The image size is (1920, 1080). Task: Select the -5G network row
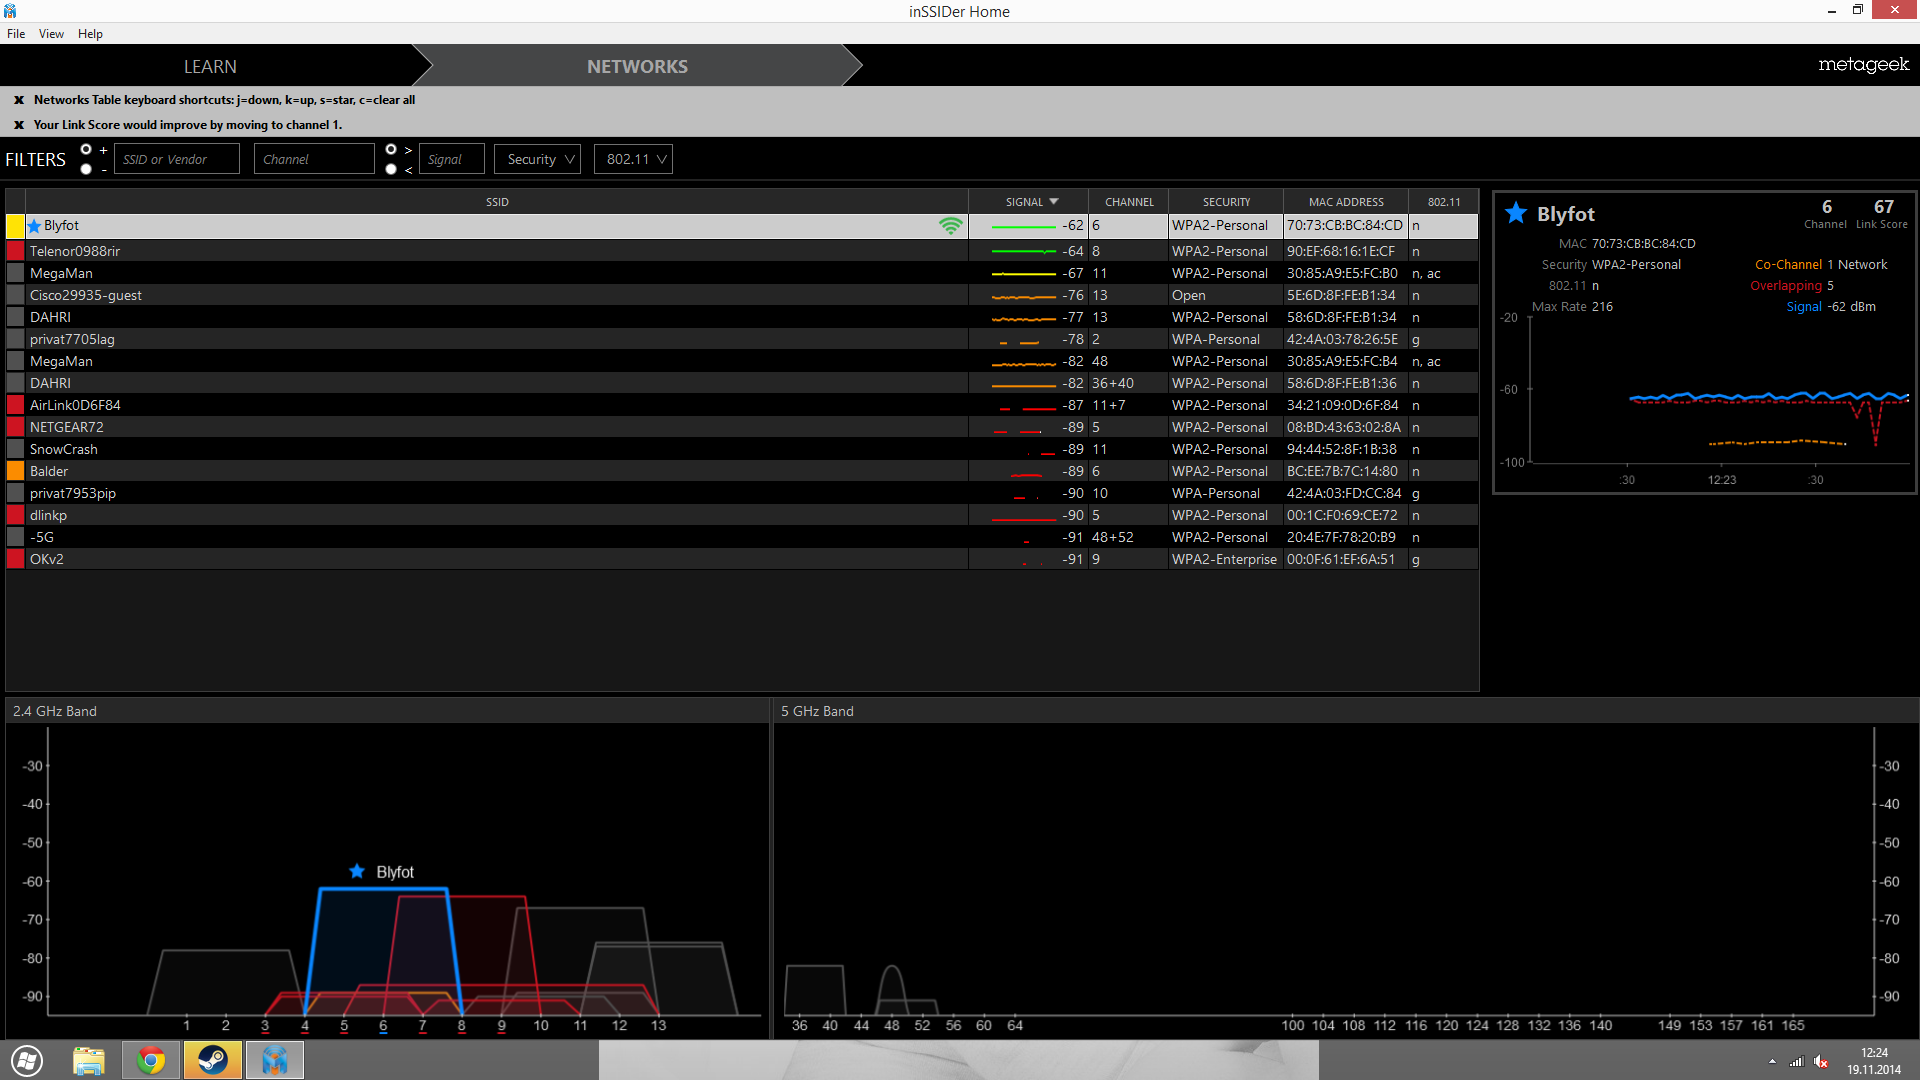click(x=742, y=537)
